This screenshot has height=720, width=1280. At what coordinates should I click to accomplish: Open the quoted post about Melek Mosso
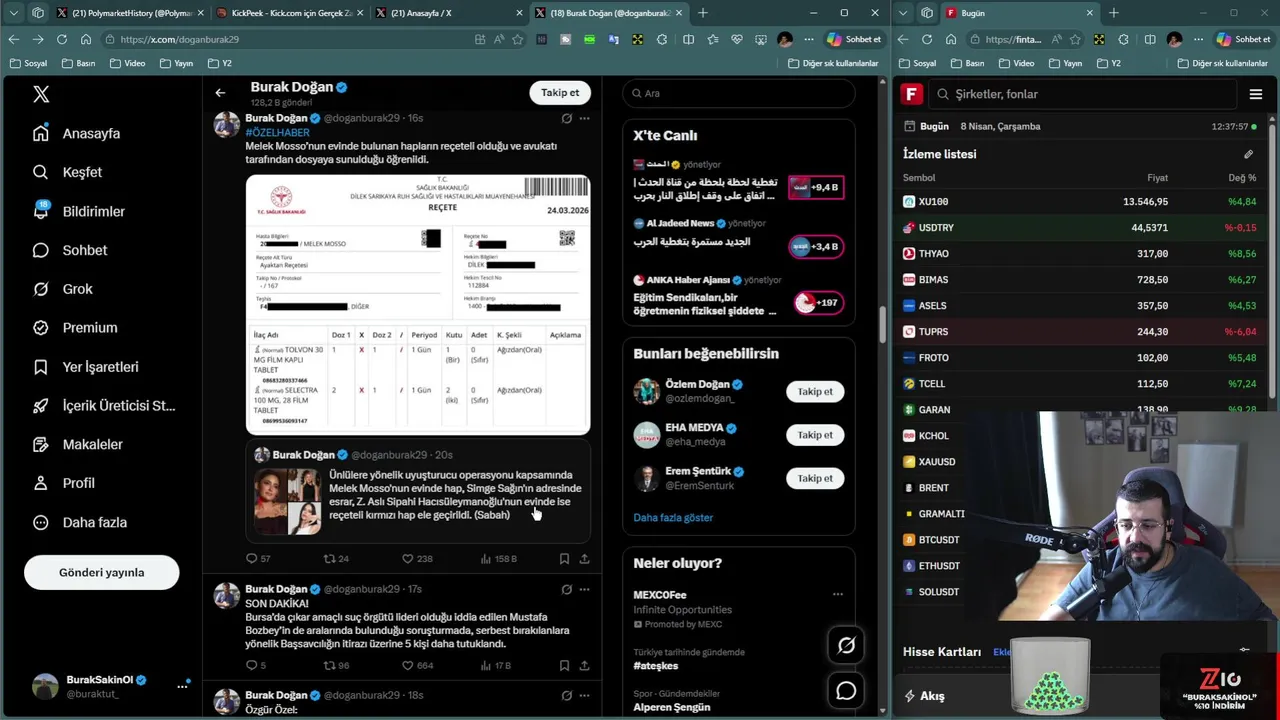point(418,490)
